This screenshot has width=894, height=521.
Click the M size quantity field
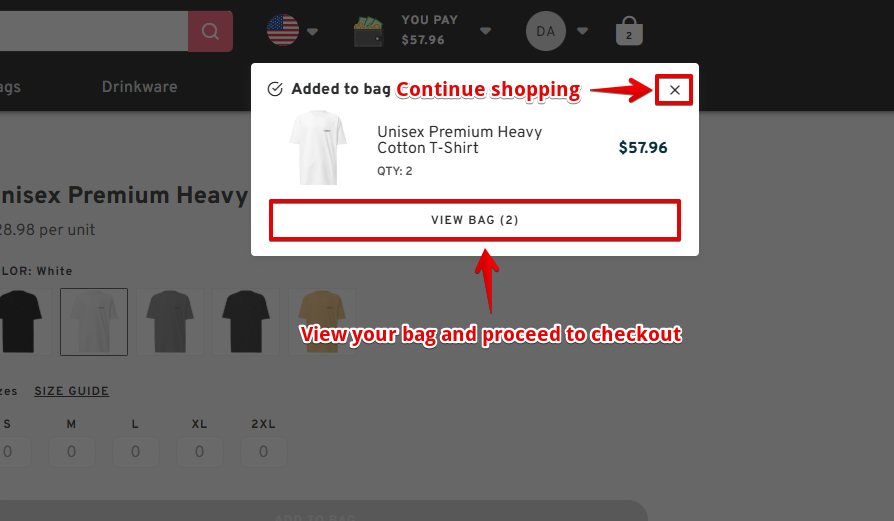[71, 452]
